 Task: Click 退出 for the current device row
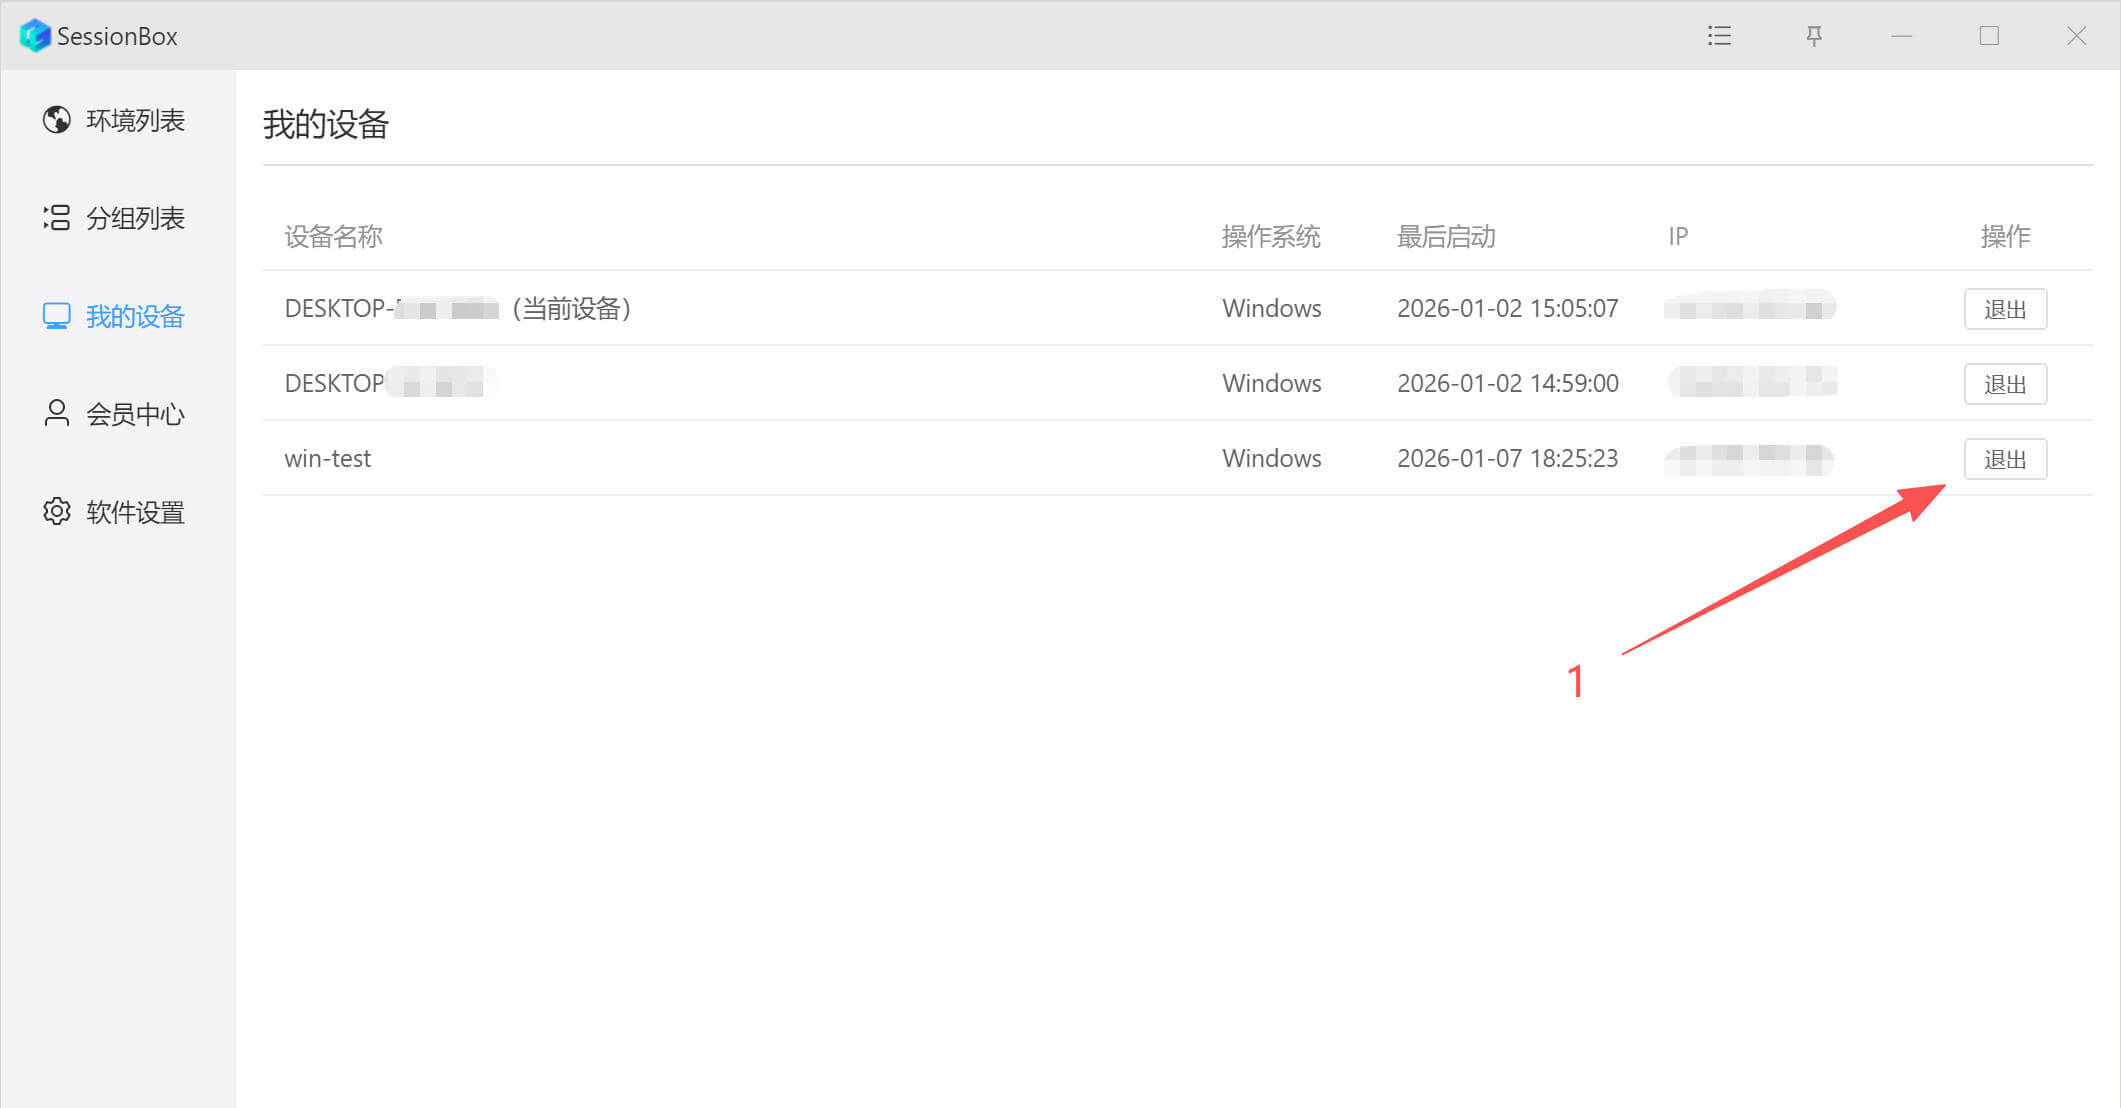pyautogui.click(x=2004, y=309)
